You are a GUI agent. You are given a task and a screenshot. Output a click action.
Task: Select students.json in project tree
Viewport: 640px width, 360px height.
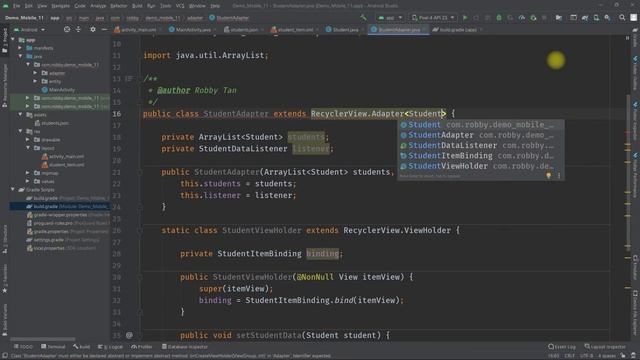52,123
